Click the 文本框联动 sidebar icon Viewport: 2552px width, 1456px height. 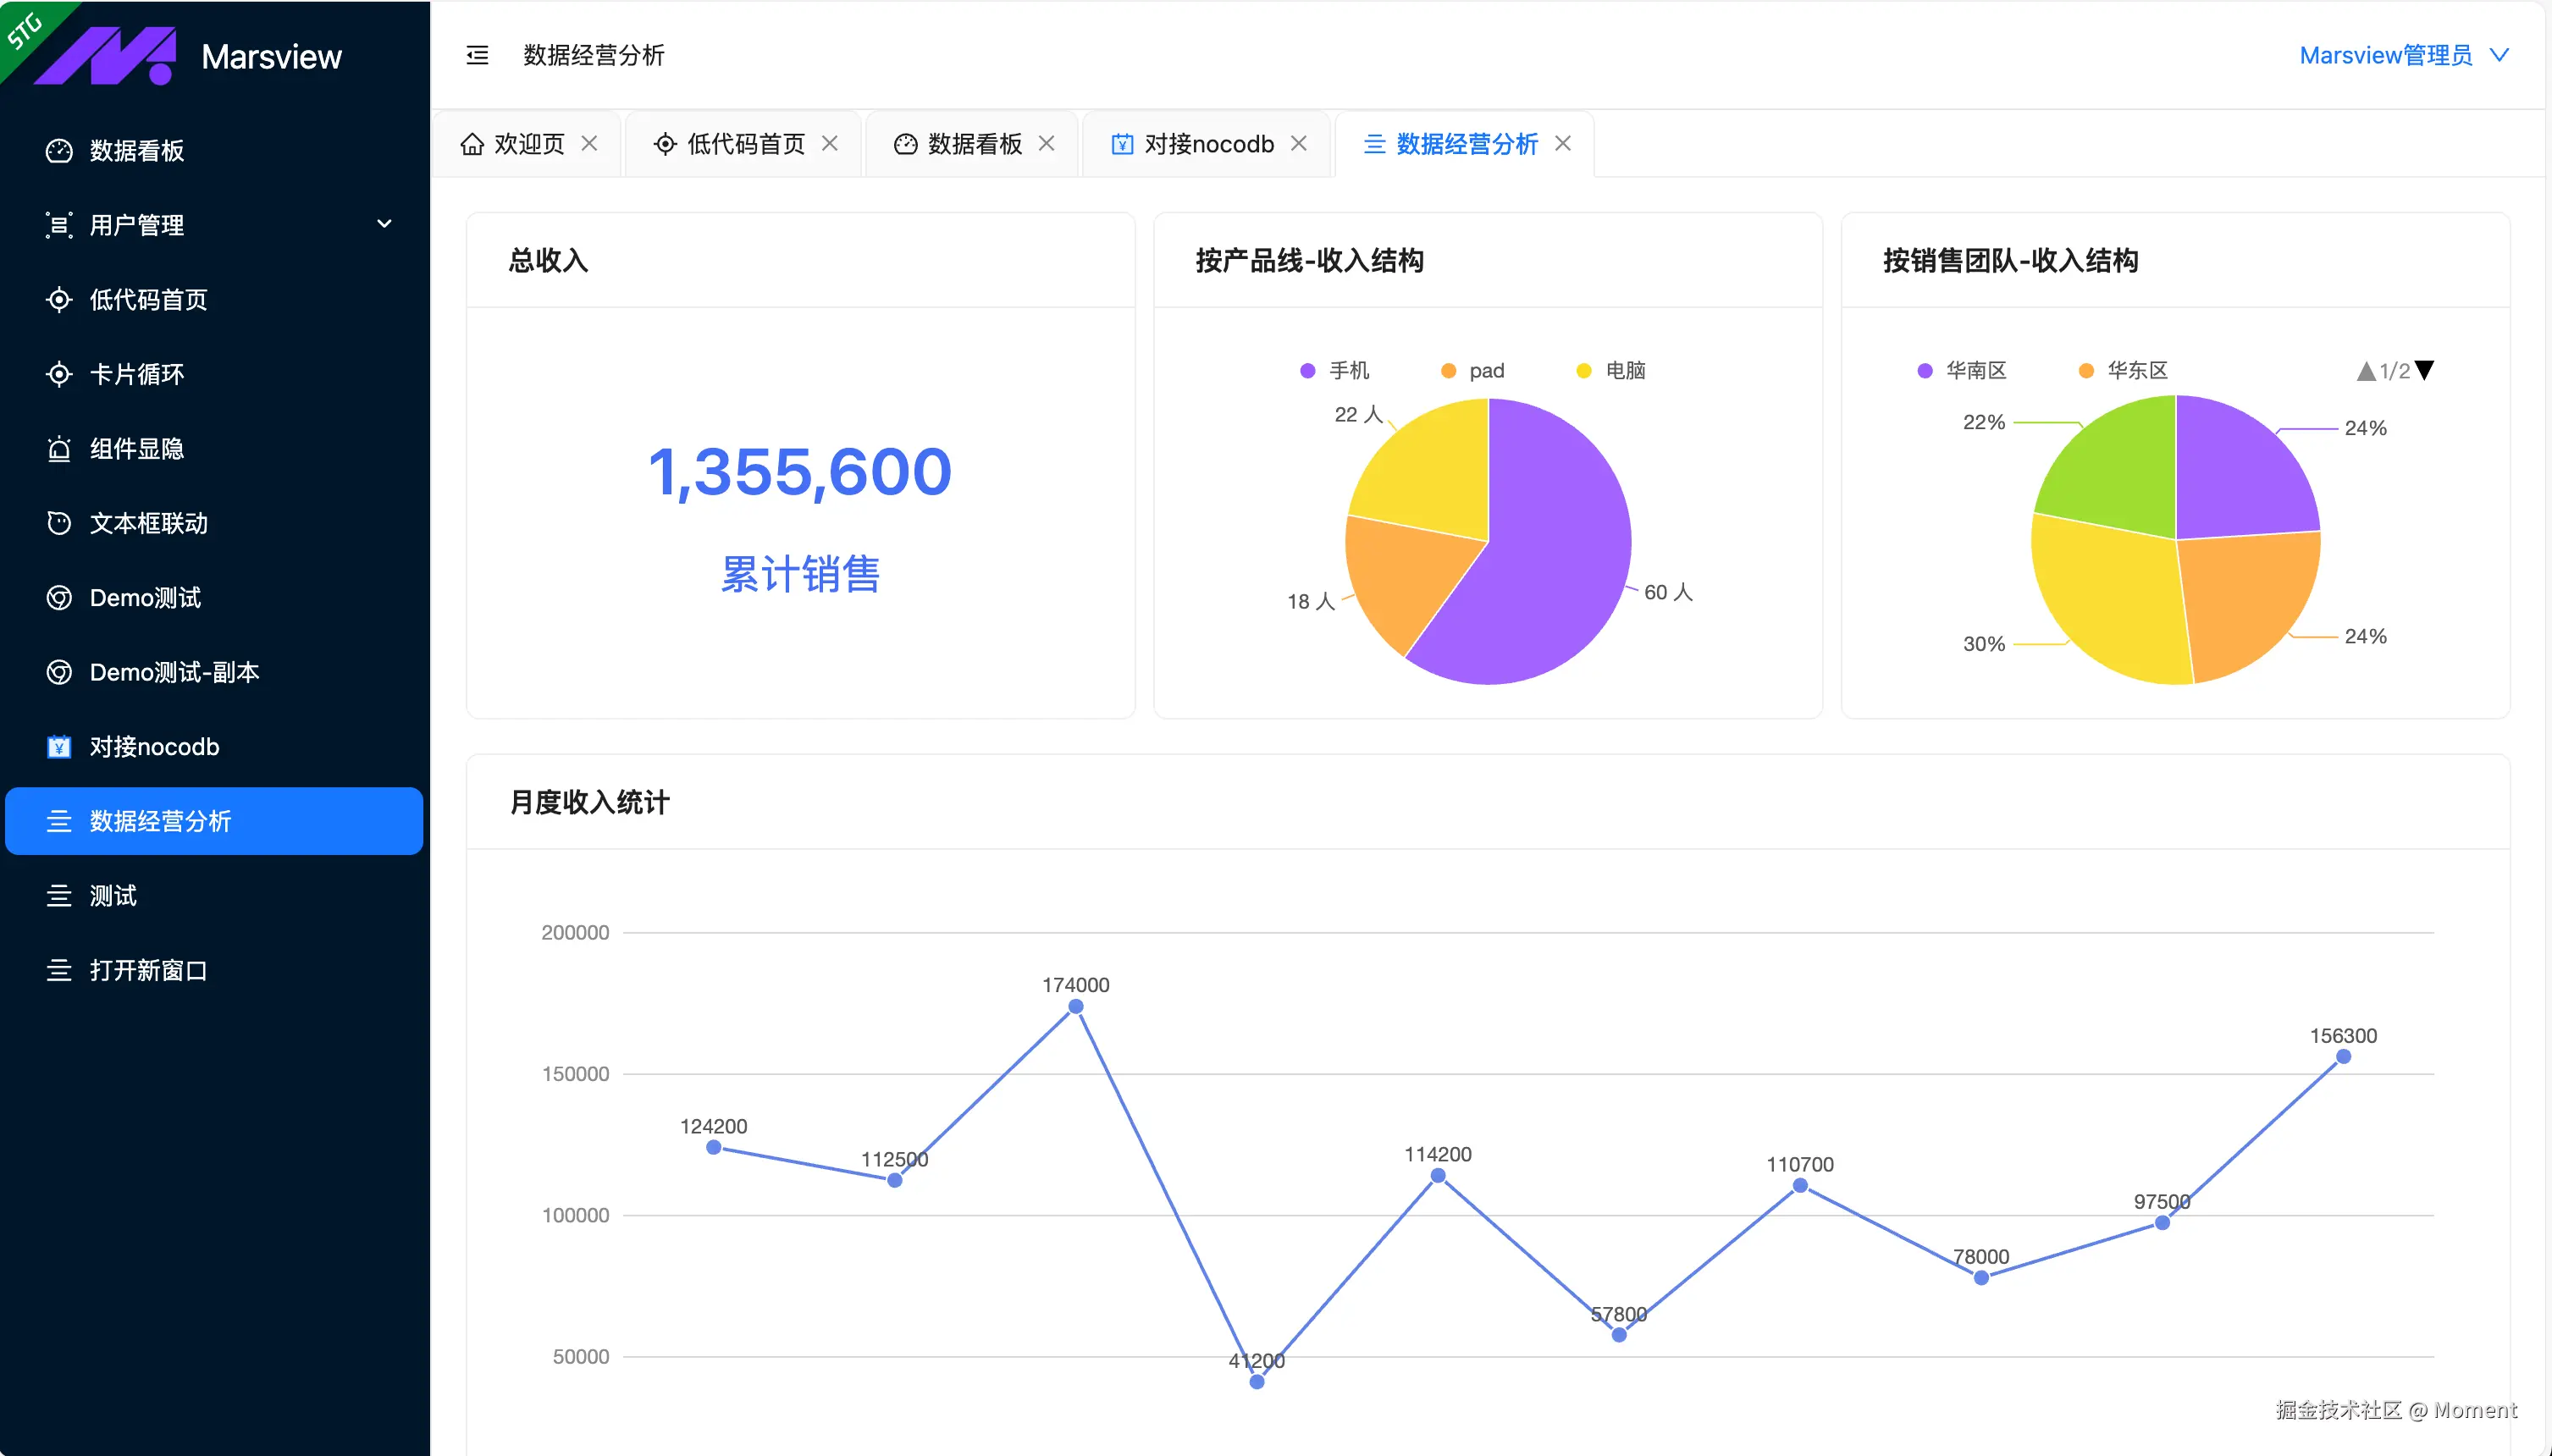click(59, 523)
